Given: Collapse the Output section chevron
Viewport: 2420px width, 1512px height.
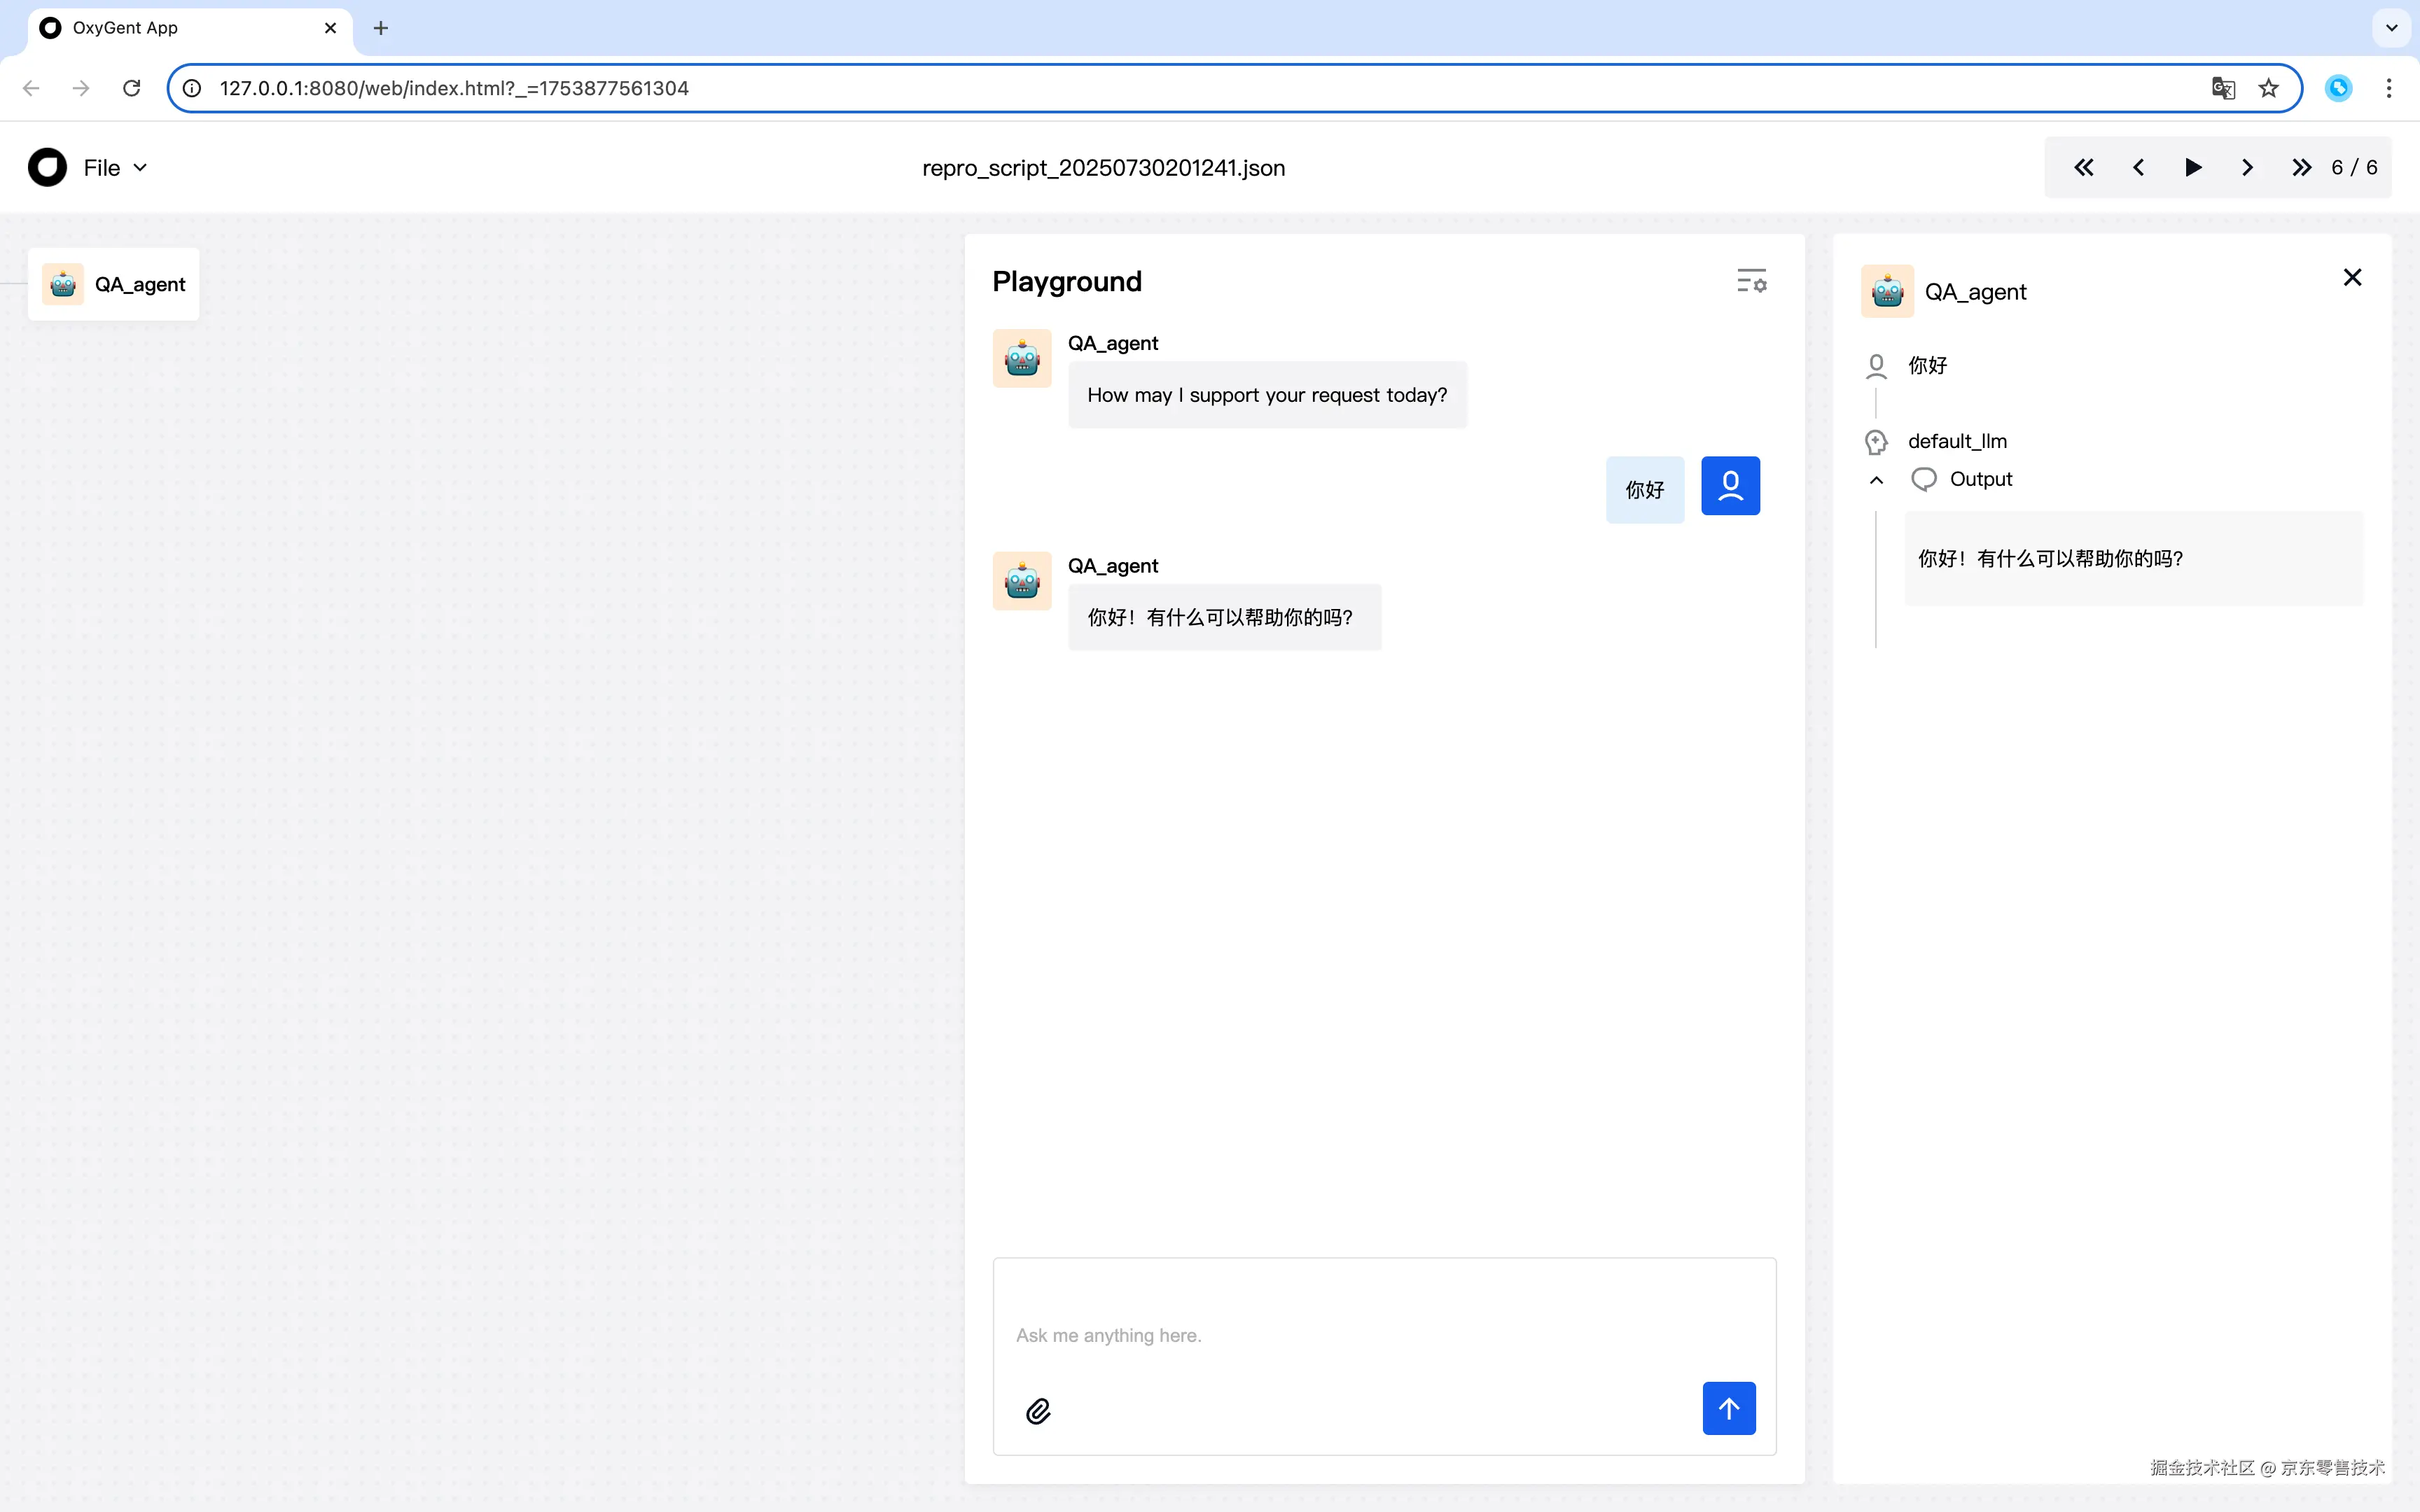Looking at the screenshot, I should tap(1876, 480).
